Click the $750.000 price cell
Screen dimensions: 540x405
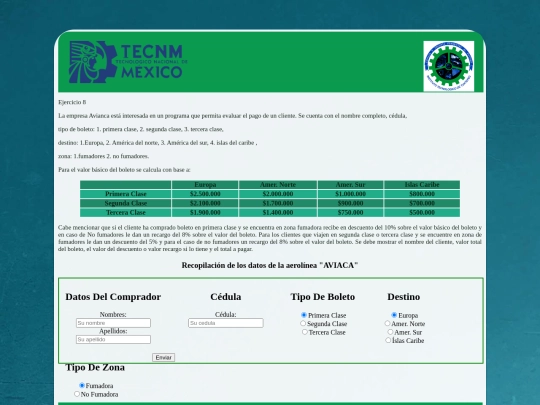click(350, 212)
